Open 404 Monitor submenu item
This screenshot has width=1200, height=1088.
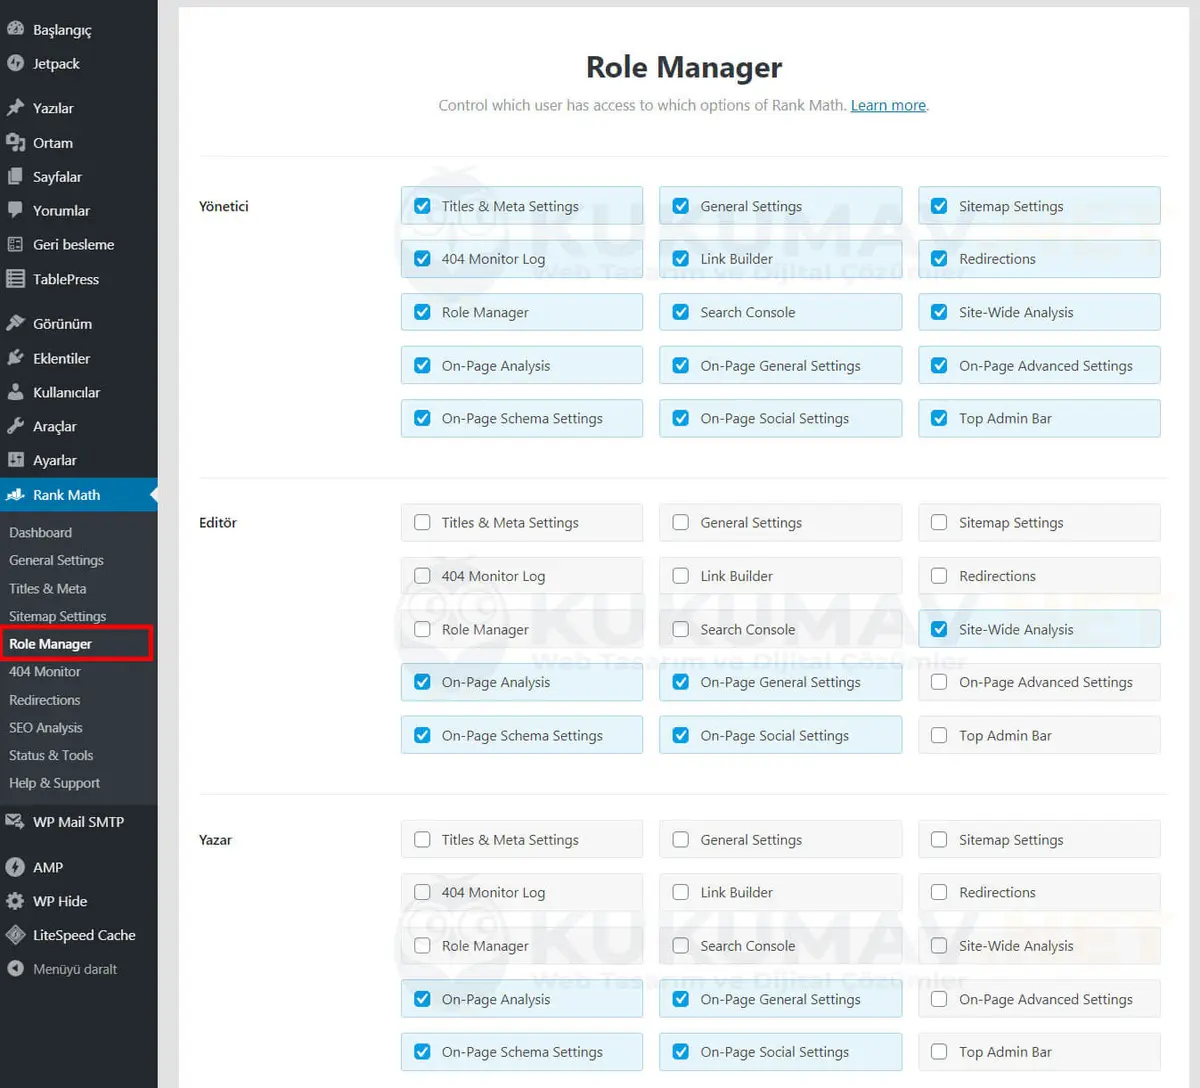[45, 672]
